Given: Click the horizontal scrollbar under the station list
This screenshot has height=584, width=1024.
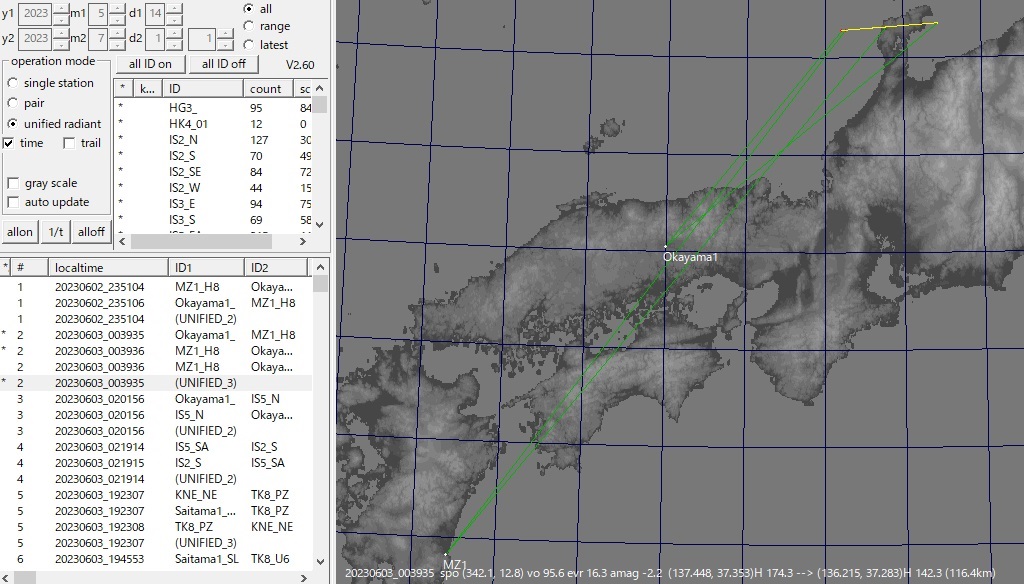Looking at the screenshot, I should pyautogui.click(x=200, y=240).
